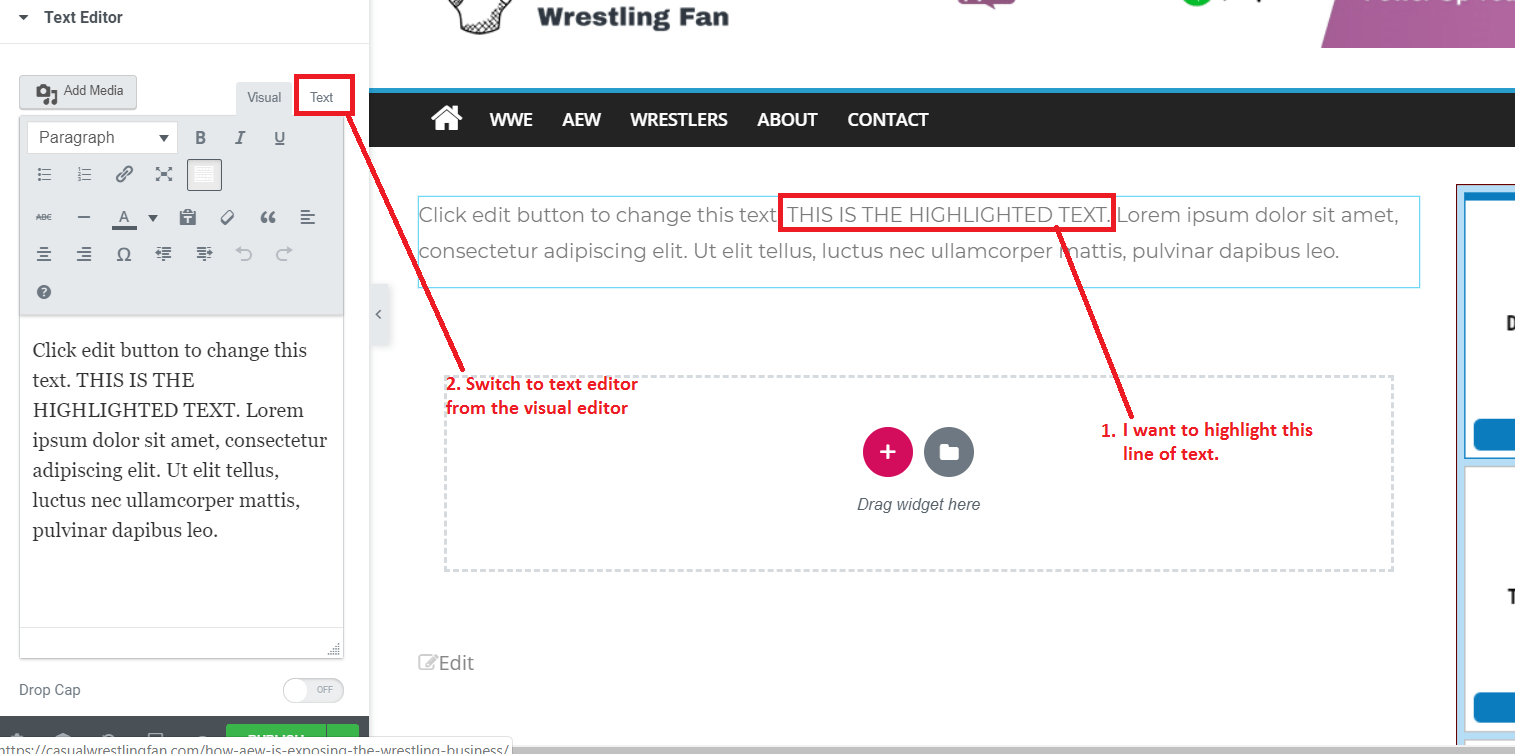
Task: Click the Add Media button
Action: [x=78, y=92]
